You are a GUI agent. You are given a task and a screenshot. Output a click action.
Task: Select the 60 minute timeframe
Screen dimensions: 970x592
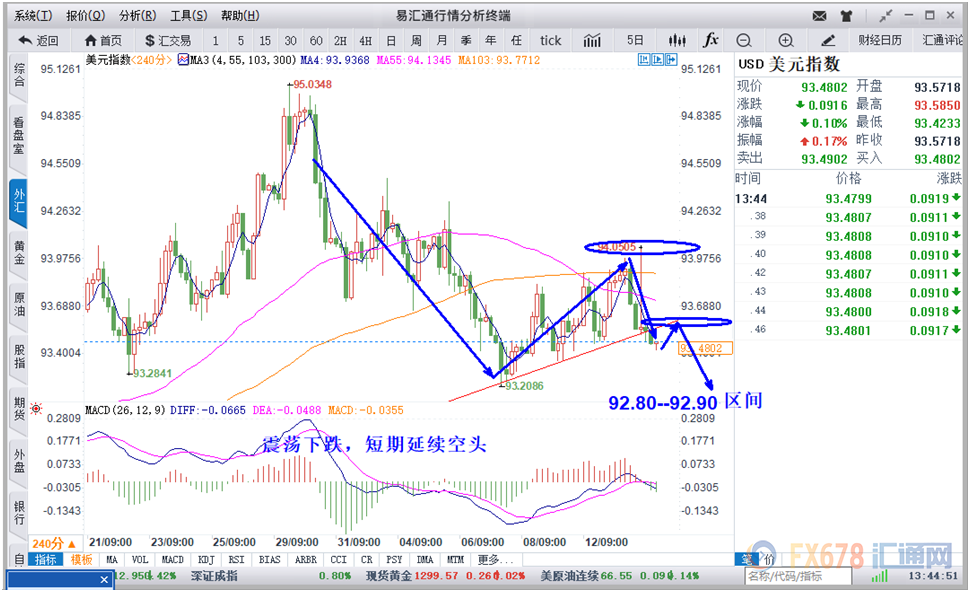pos(316,41)
